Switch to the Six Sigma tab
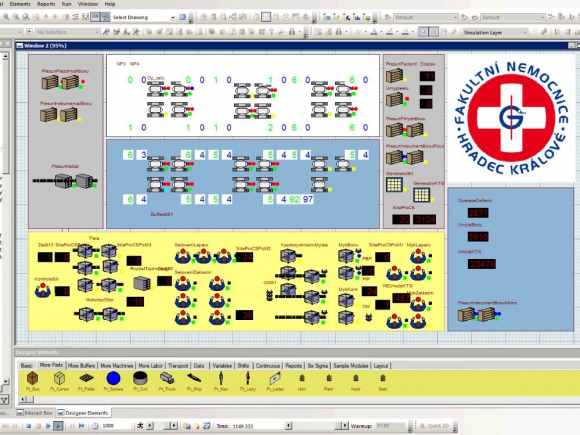The width and height of the screenshot is (580, 435). tap(318, 365)
